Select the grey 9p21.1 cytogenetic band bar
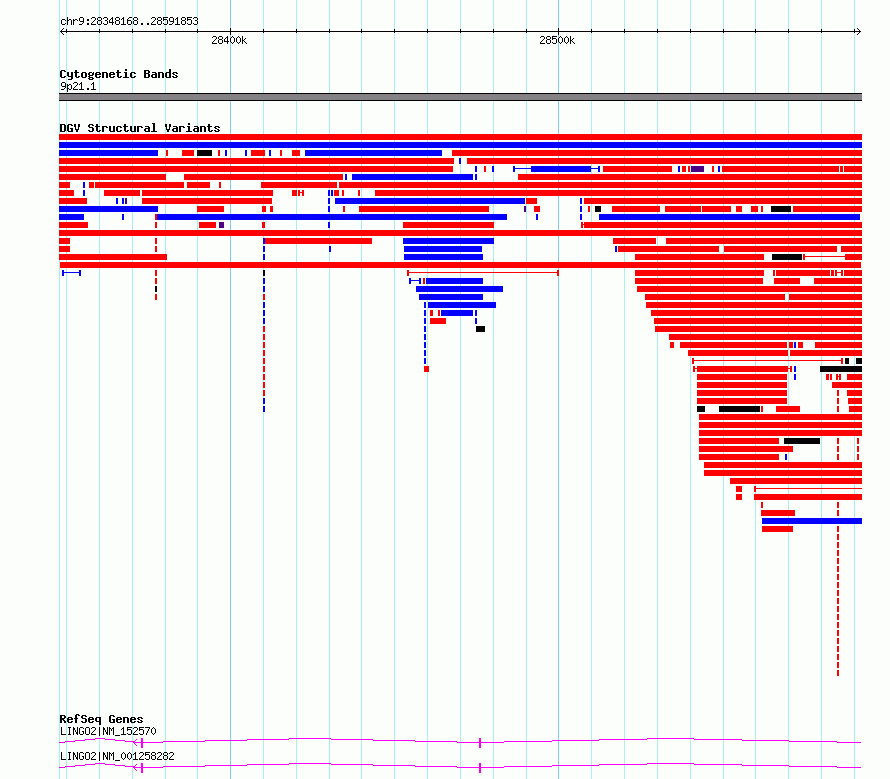890x779 pixels. [460, 97]
